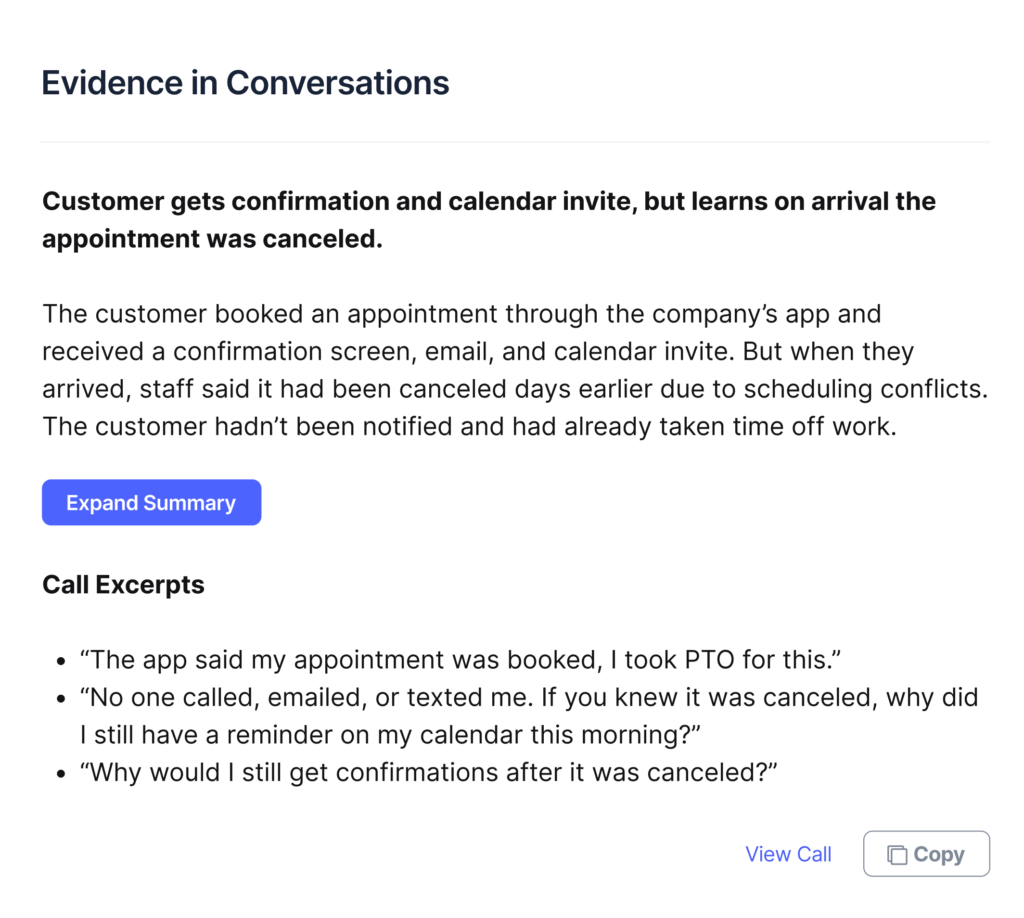Click the bullet before "Why would I" excerpt
Viewport: 1024px width, 918px height.
[x=61, y=774]
